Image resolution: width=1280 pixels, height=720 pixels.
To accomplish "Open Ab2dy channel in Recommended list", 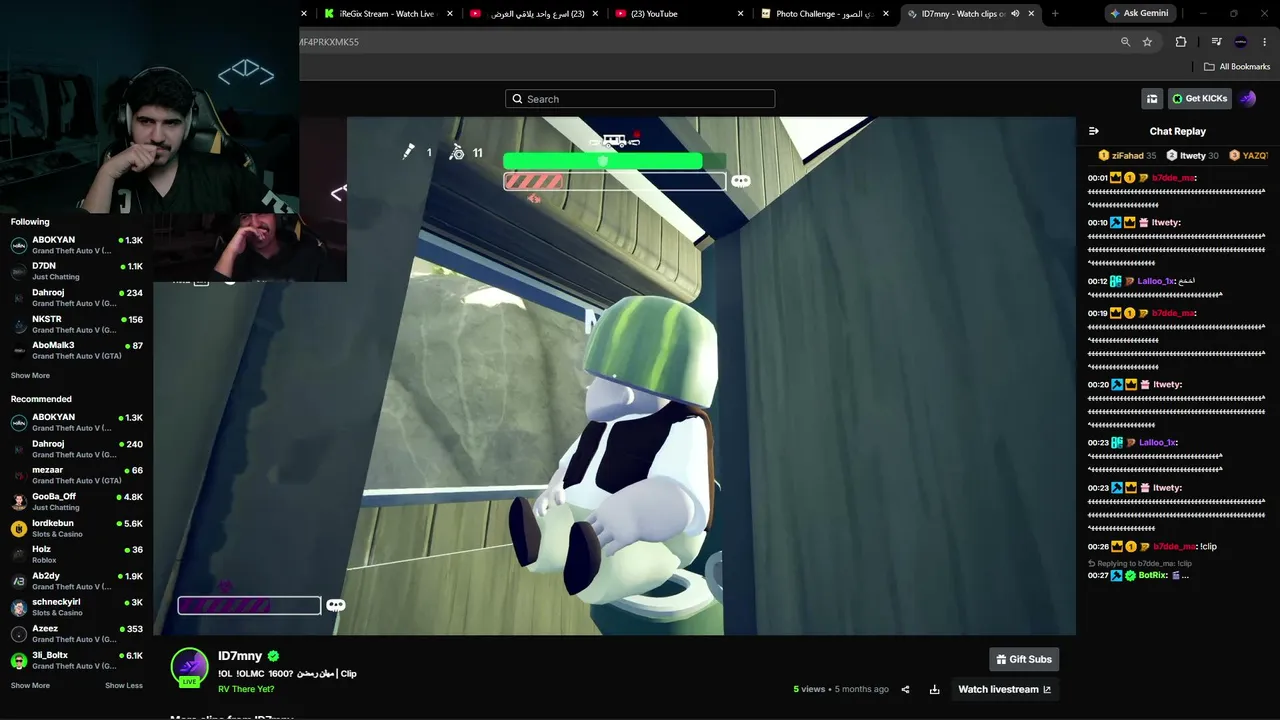I will pyautogui.click(x=77, y=581).
